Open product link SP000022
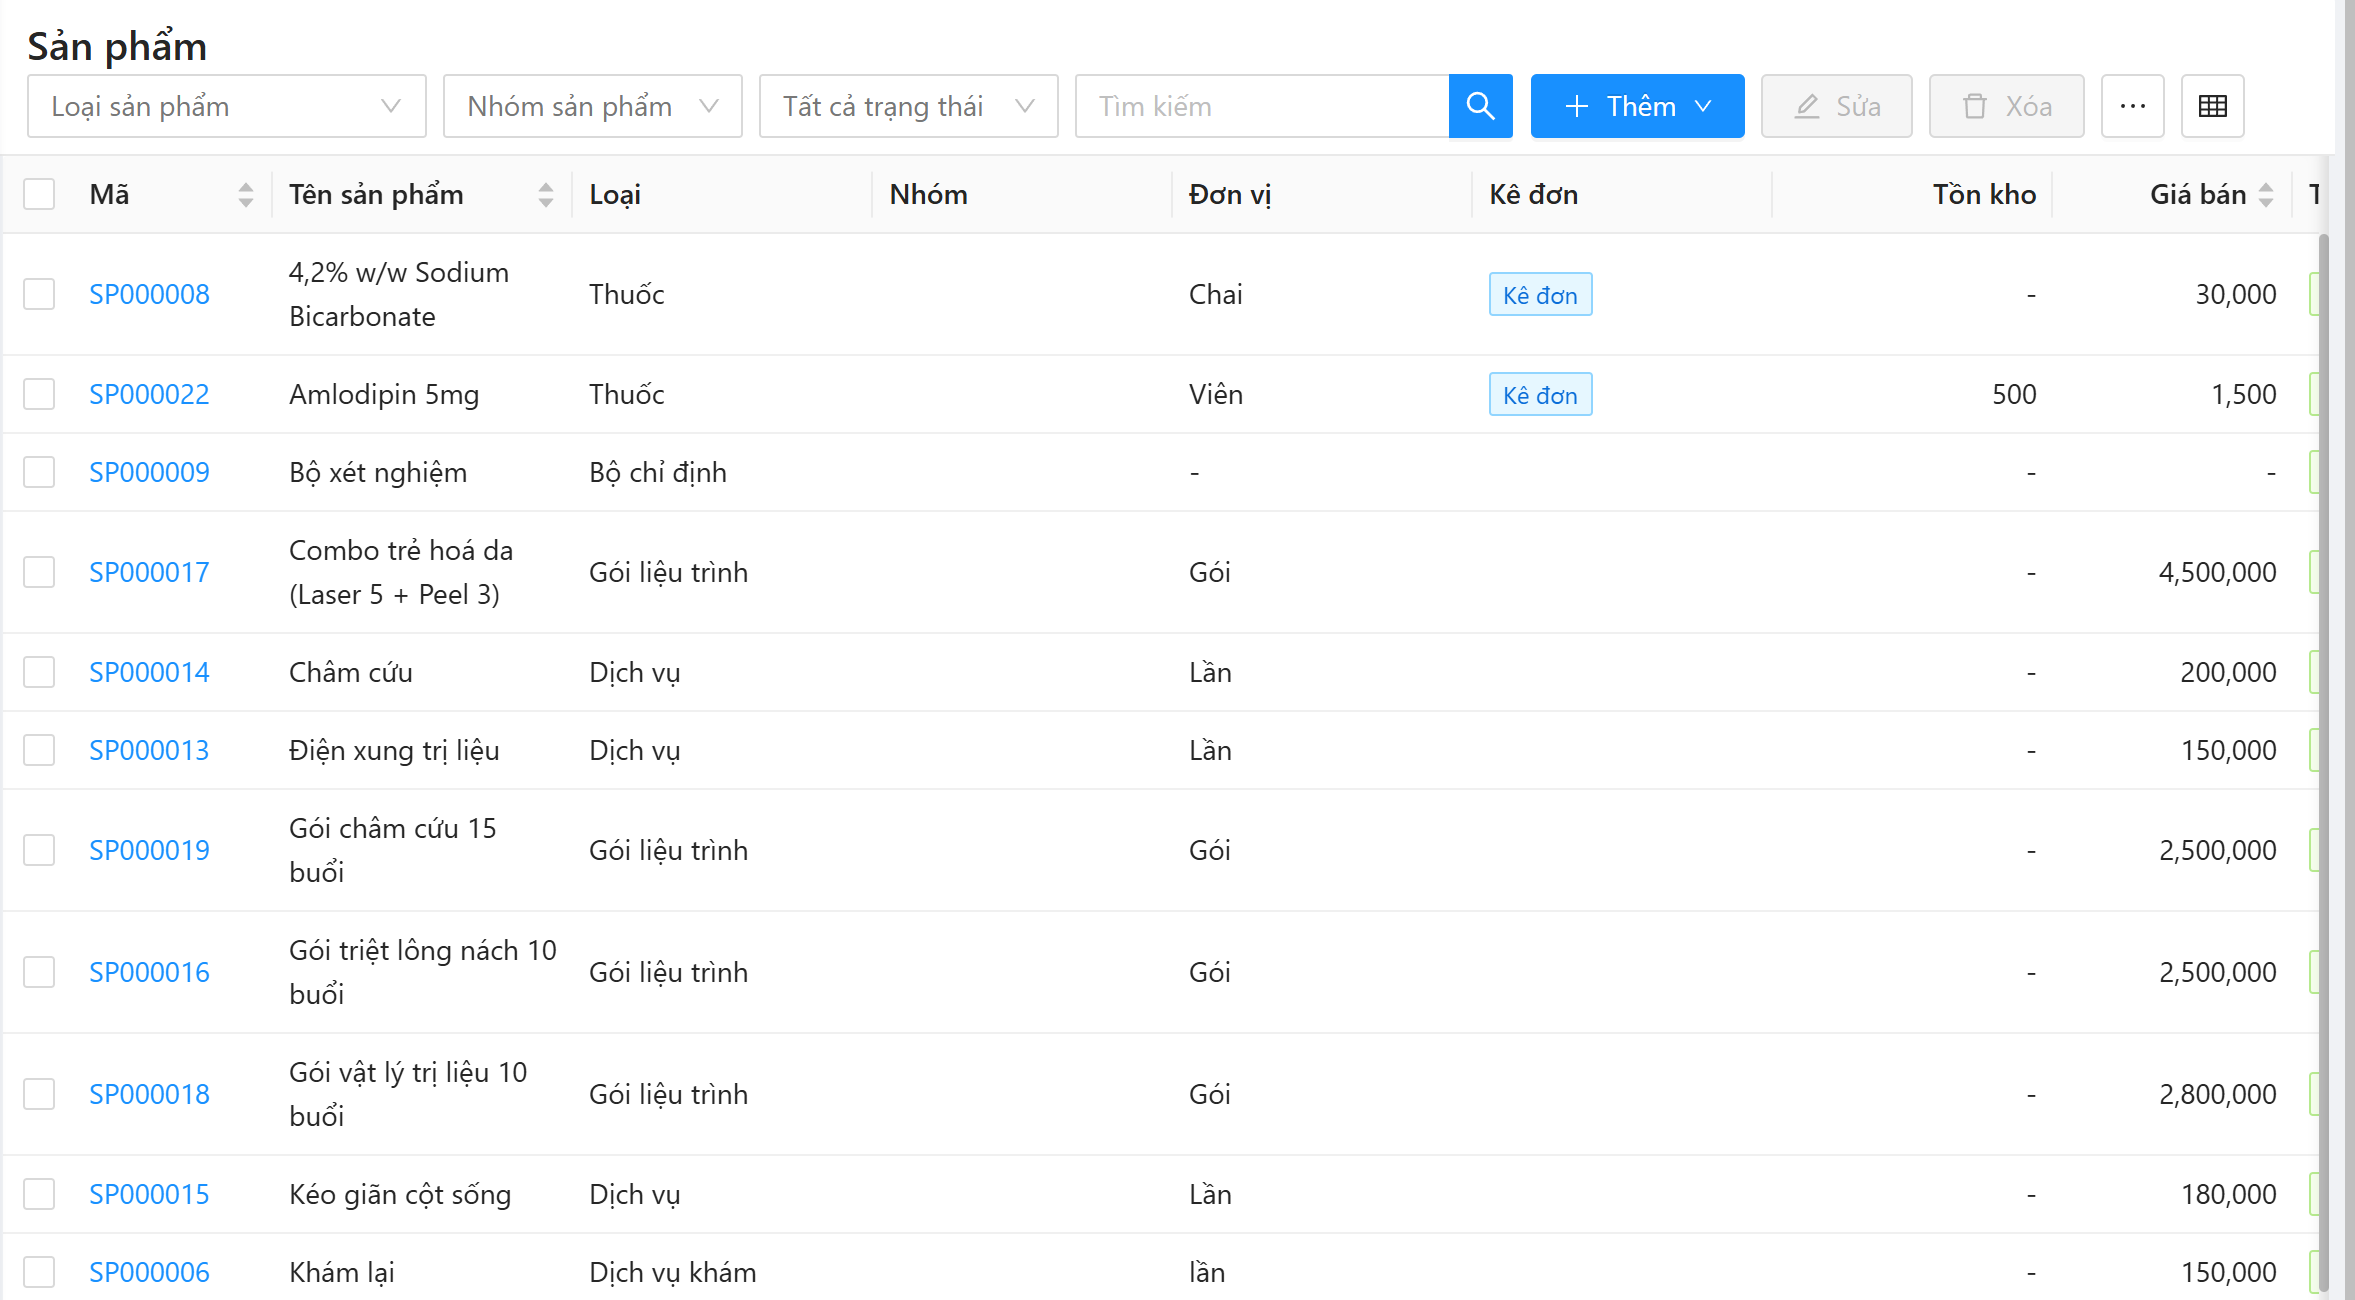The height and width of the screenshot is (1300, 2355). click(150, 394)
